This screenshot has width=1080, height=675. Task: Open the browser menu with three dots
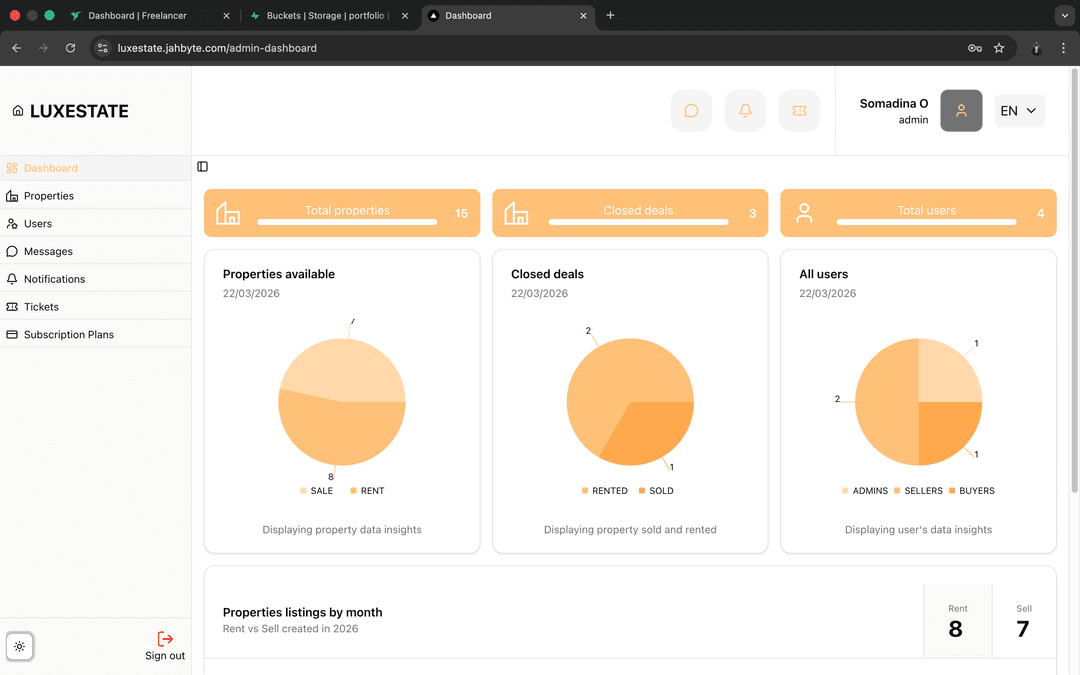[1063, 47]
